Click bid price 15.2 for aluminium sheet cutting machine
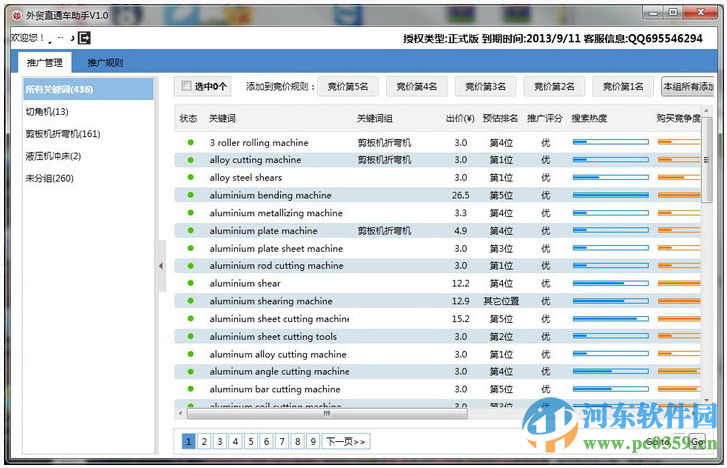The height and width of the screenshot is (468, 727). pyautogui.click(x=460, y=319)
